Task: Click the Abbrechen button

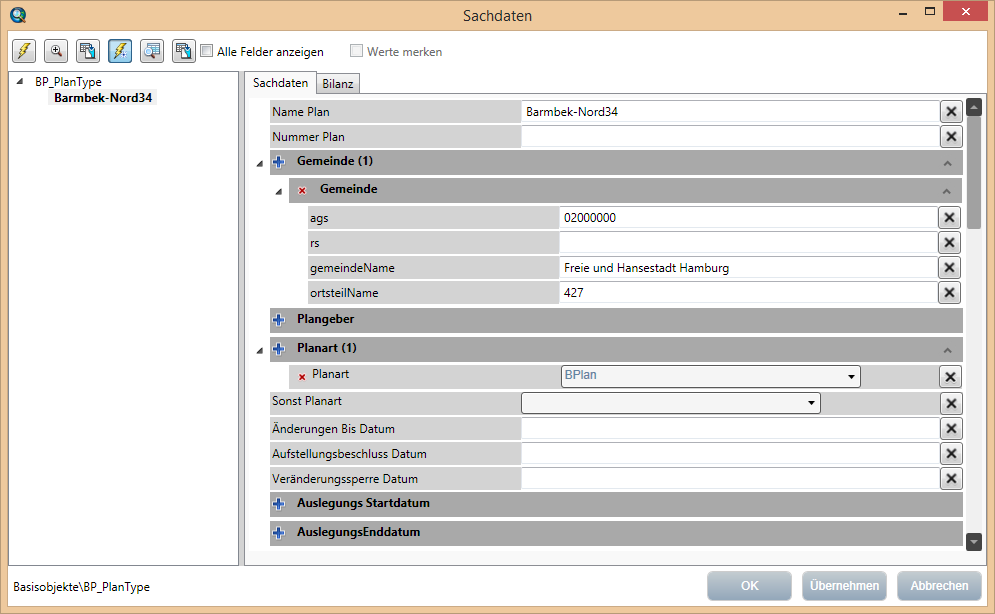Action: tap(939, 586)
